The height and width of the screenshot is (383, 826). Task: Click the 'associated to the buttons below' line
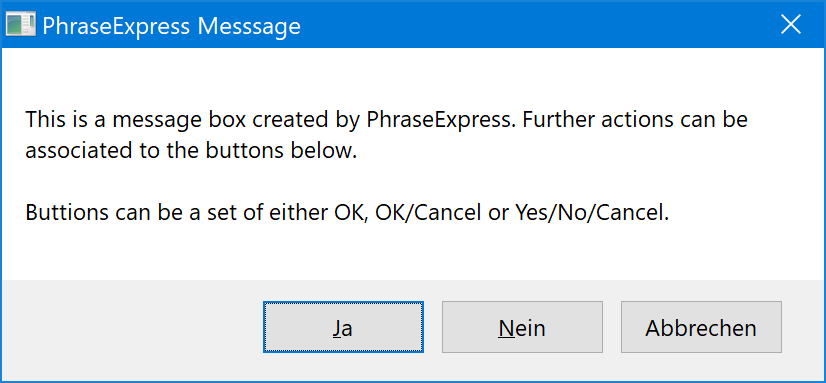[x=191, y=152]
